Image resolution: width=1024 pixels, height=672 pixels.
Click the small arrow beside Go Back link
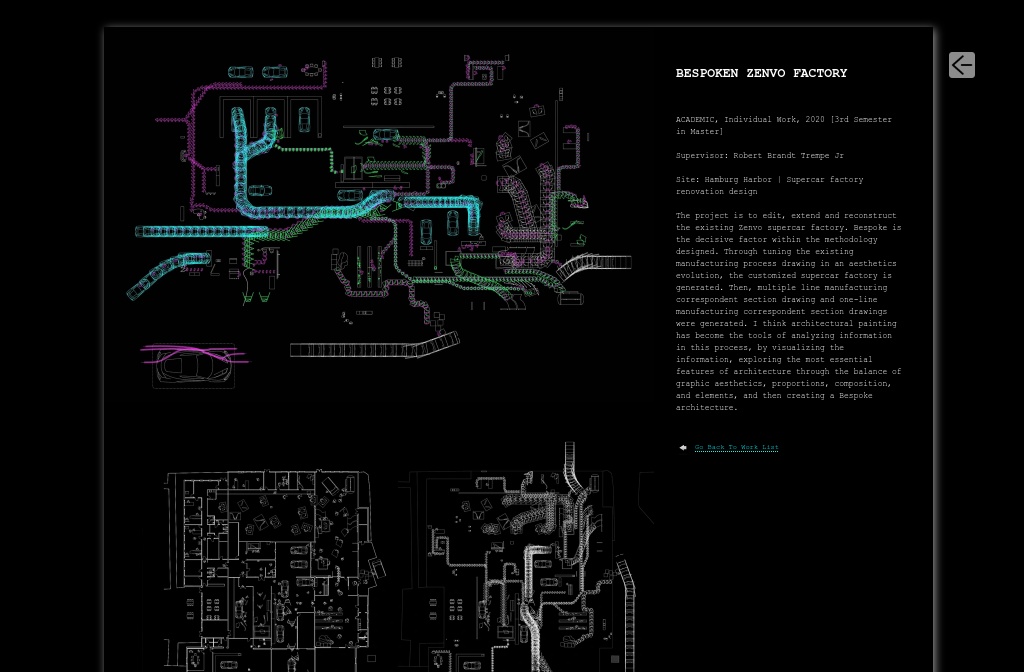683,447
